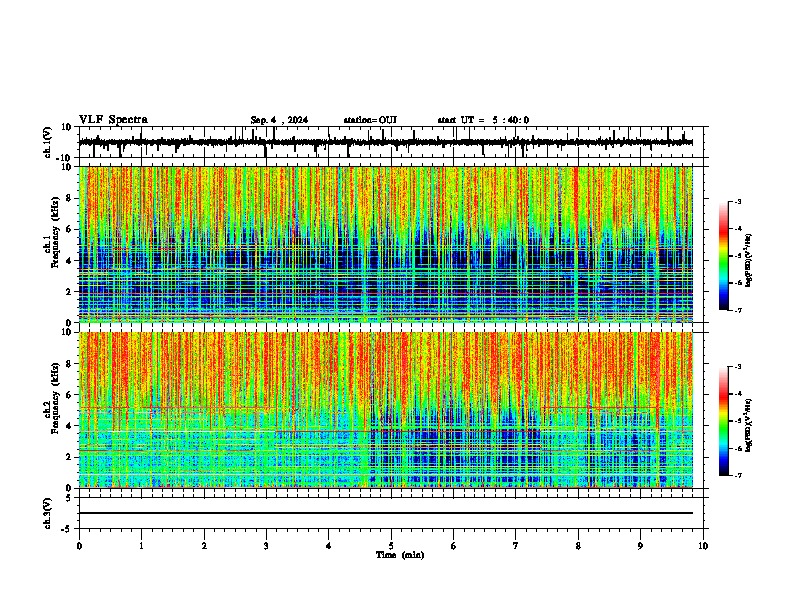Click the 'ch.1(V)' axis label
Viewport: 792px width, 612px height.
[48, 142]
